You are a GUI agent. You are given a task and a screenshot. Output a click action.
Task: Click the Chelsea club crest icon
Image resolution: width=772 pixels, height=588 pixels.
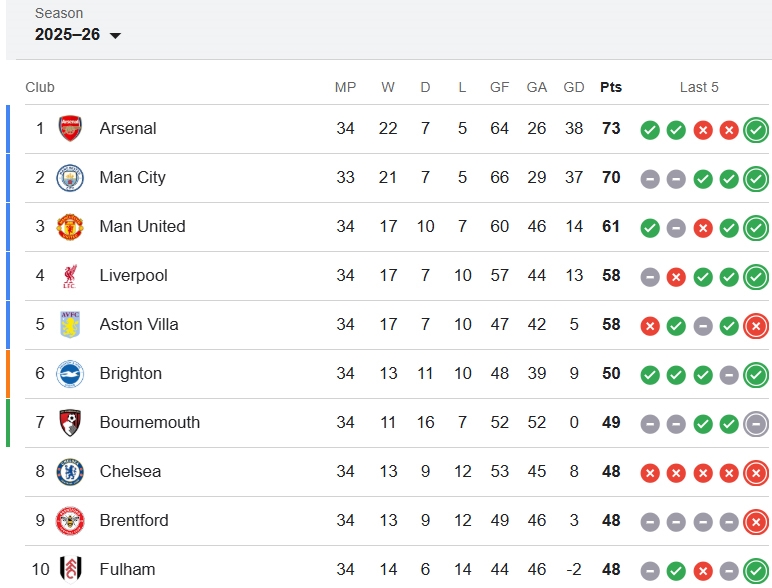point(70,471)
